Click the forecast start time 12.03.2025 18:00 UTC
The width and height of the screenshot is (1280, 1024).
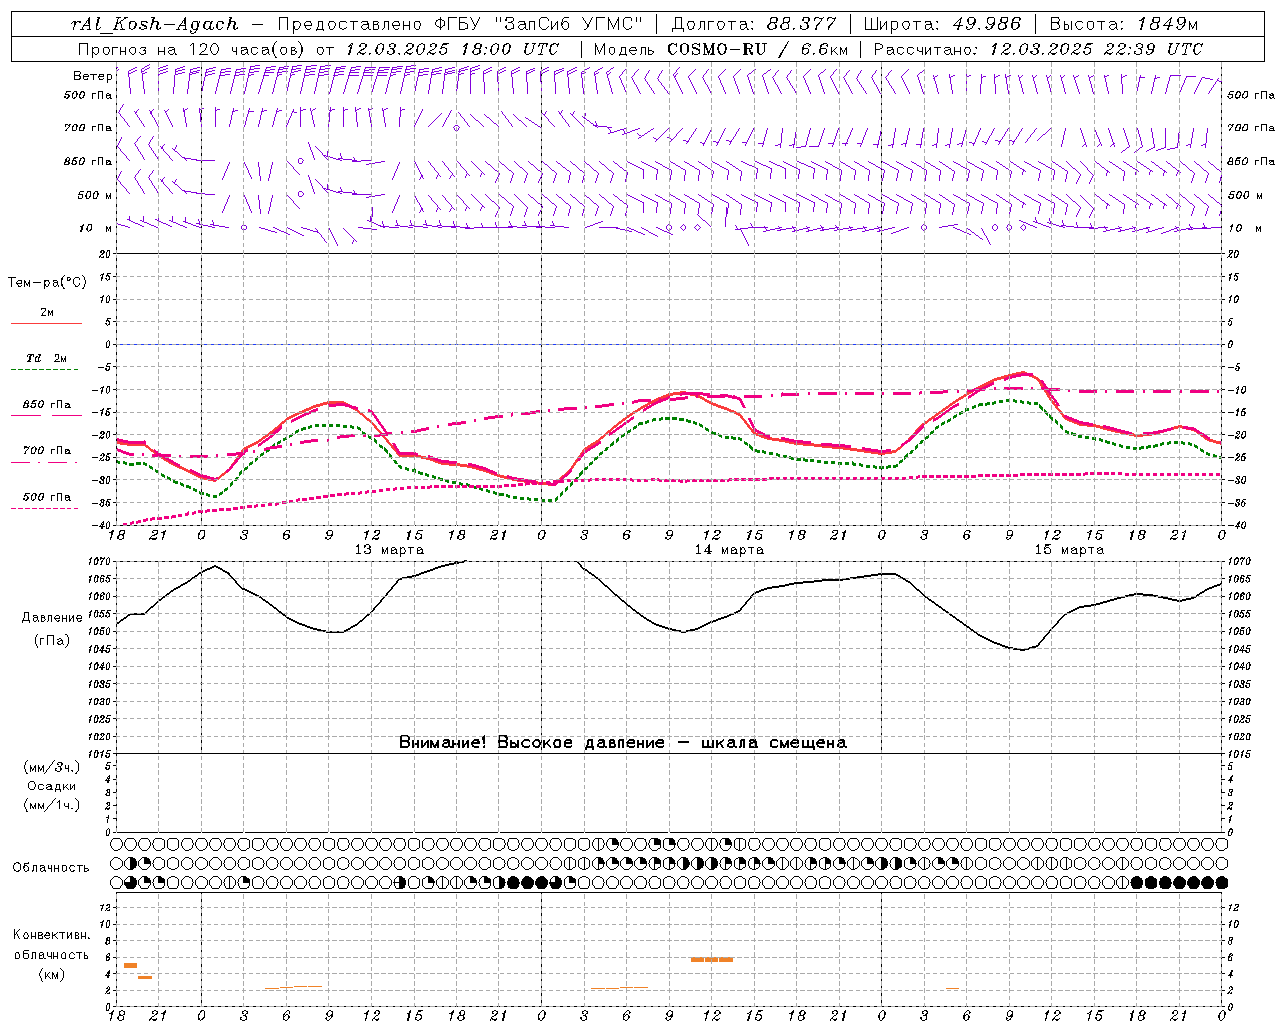452,49
